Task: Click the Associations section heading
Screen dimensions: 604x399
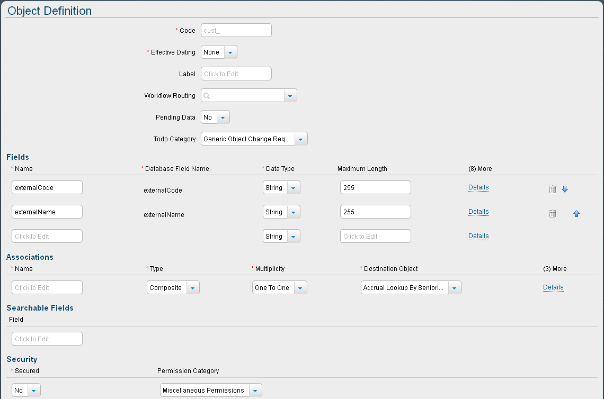Action: [30, 257]
